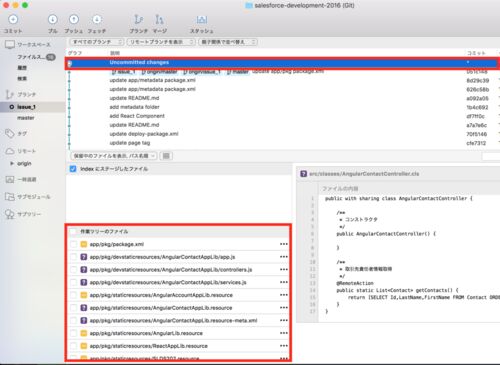The width and height of the screenshot is (500, 365).
Task: Click the Stash (スタッシュ) toolbar icon
Action: pos(202,20)
